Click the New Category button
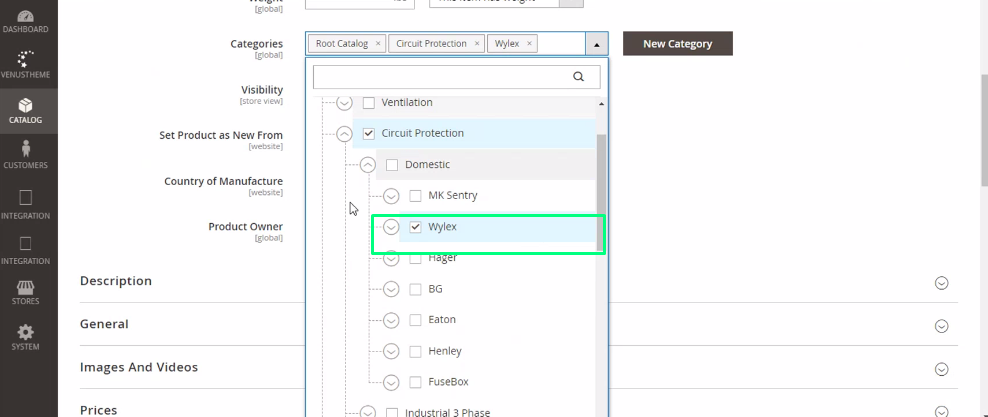 [677, 43]
